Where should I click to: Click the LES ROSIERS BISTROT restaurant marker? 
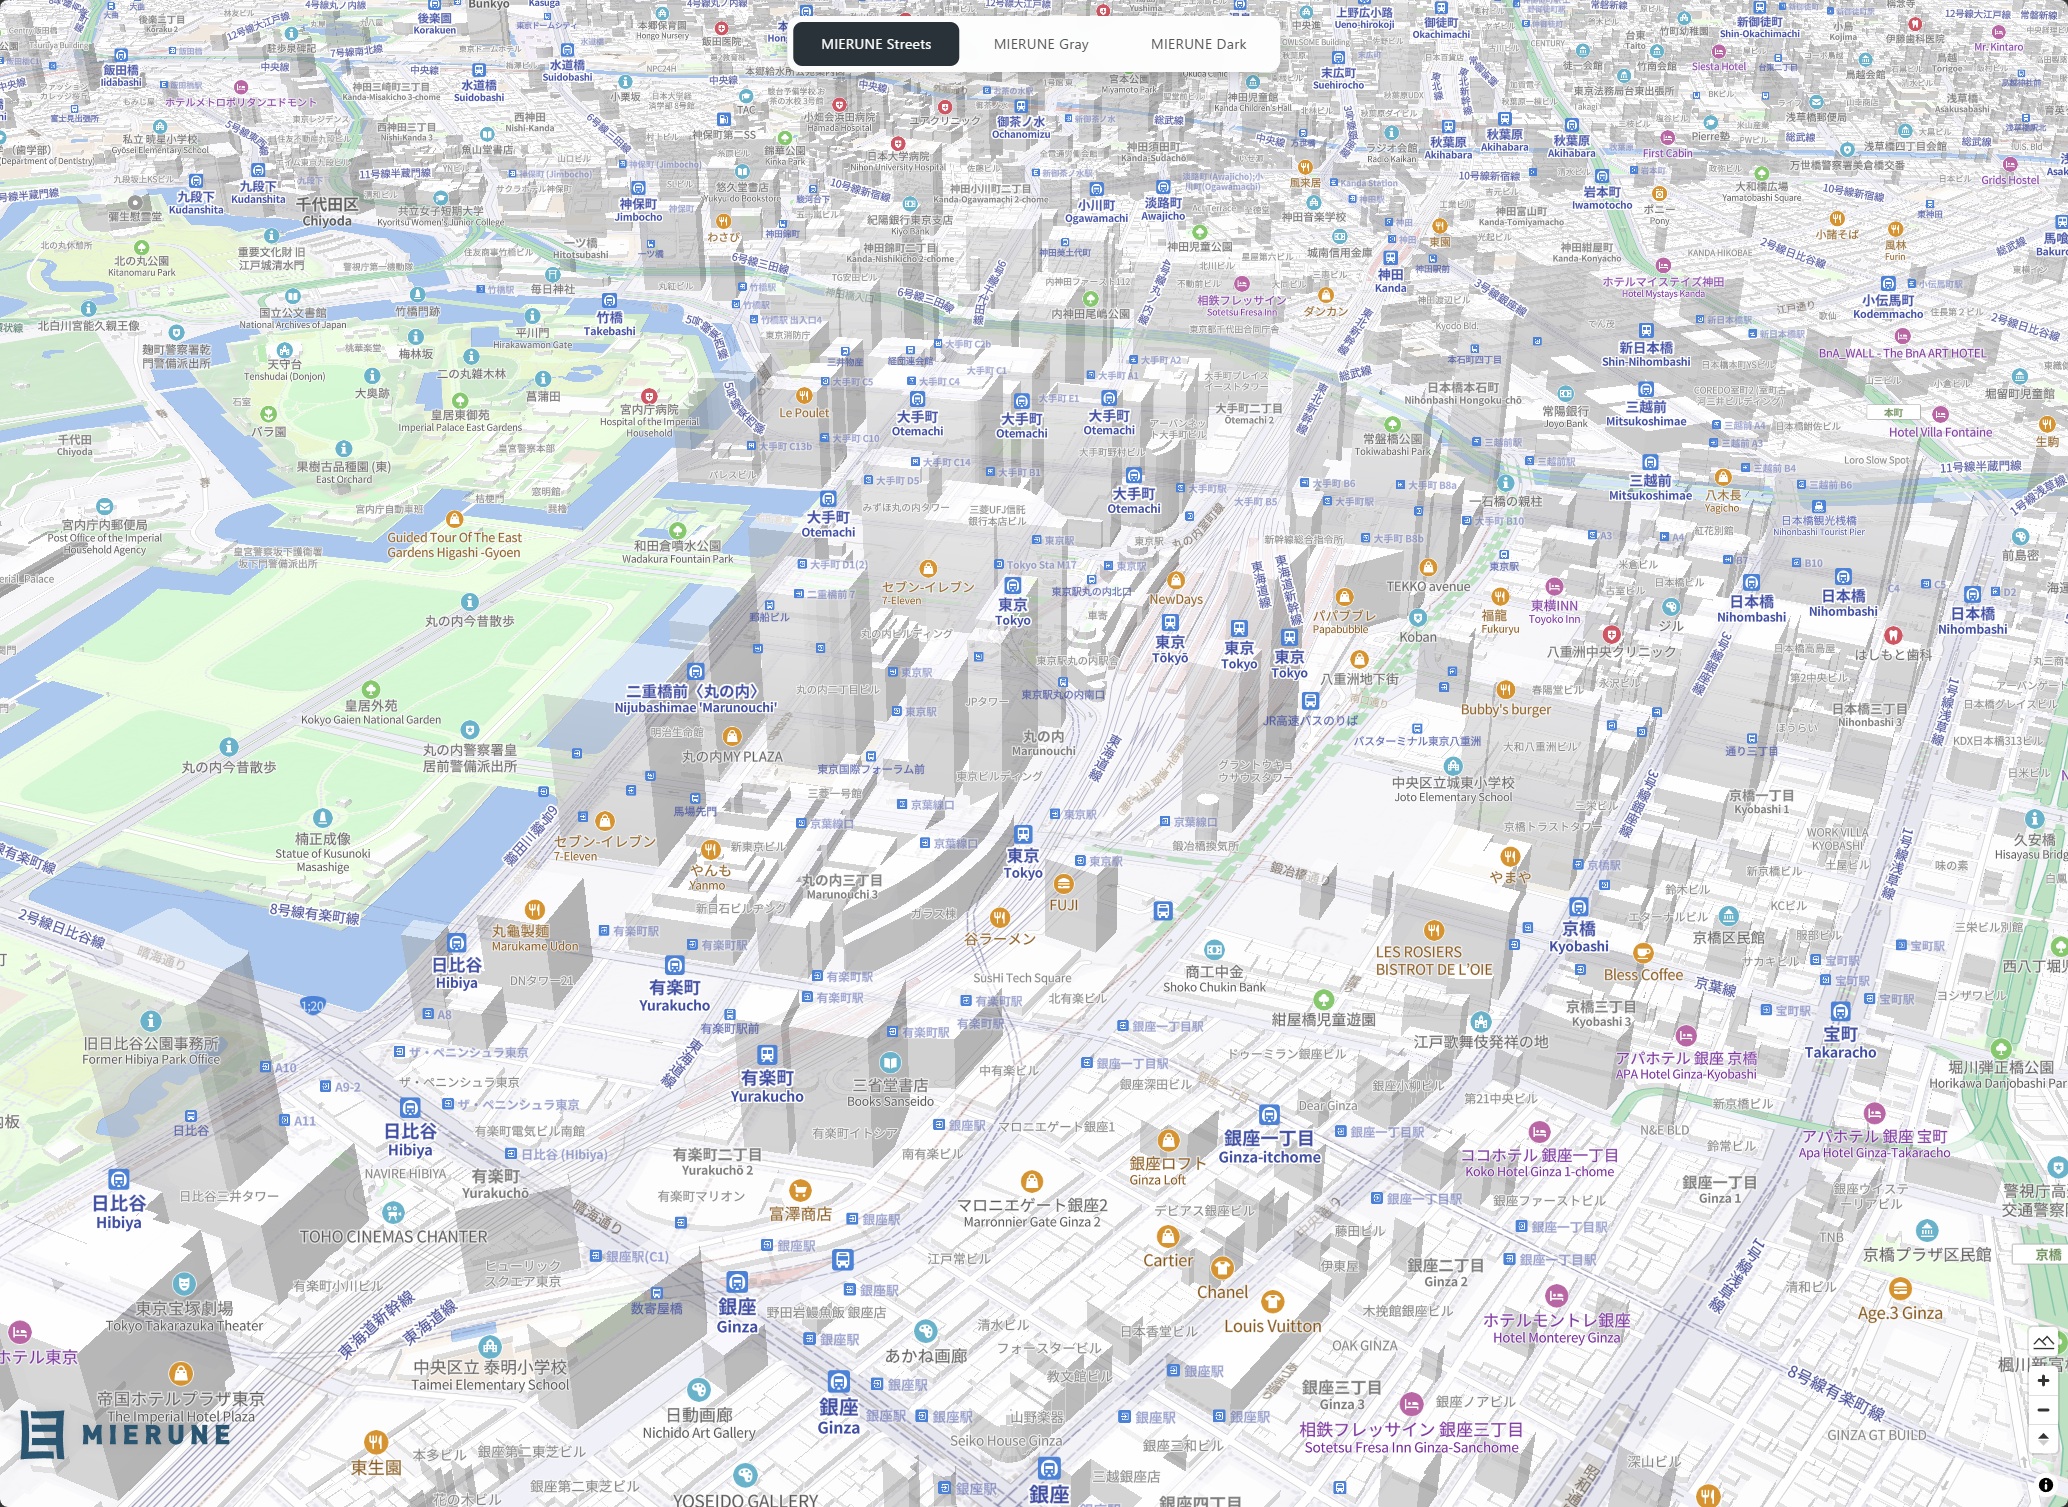pos(1433,930)
